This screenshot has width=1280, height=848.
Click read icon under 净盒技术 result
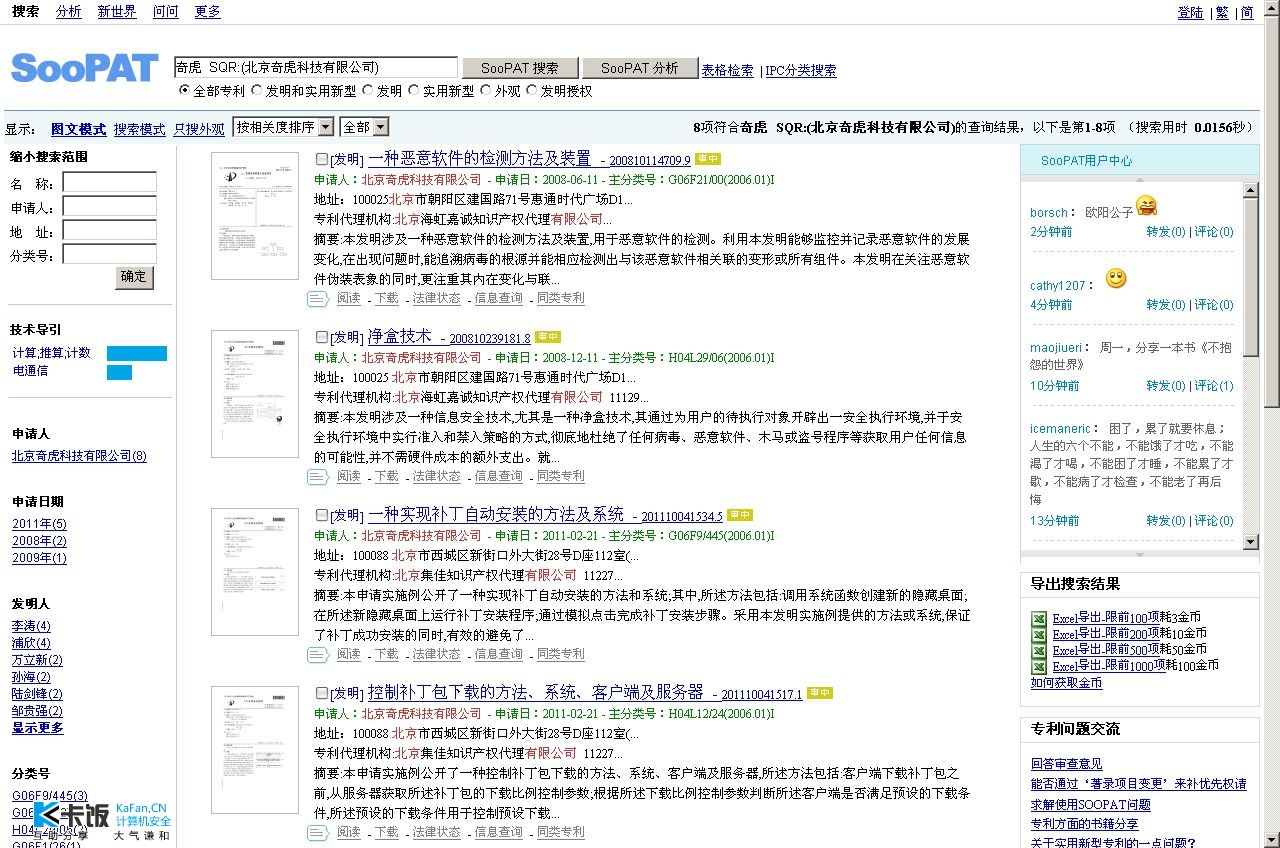(318, 477)
